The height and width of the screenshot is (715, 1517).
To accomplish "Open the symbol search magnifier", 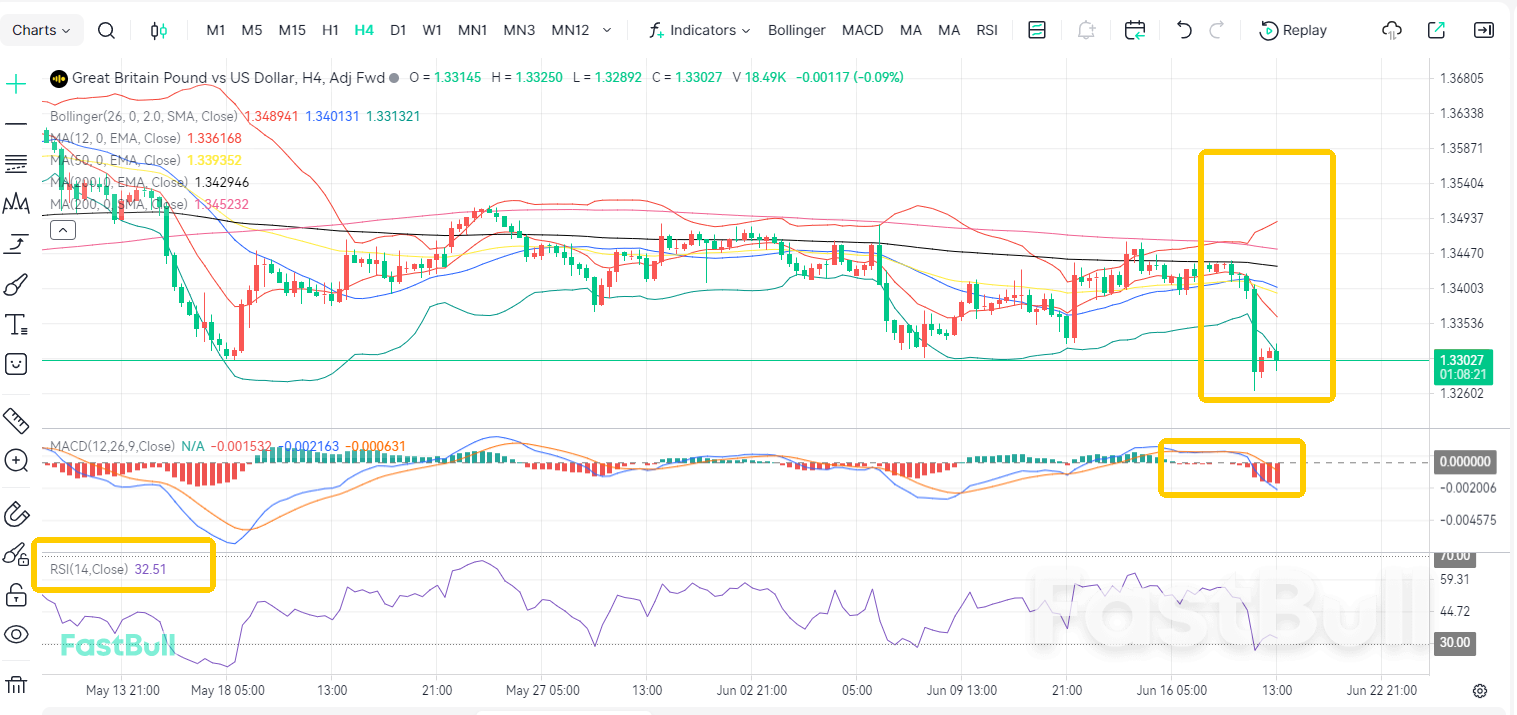I will (x=106, y=30).
